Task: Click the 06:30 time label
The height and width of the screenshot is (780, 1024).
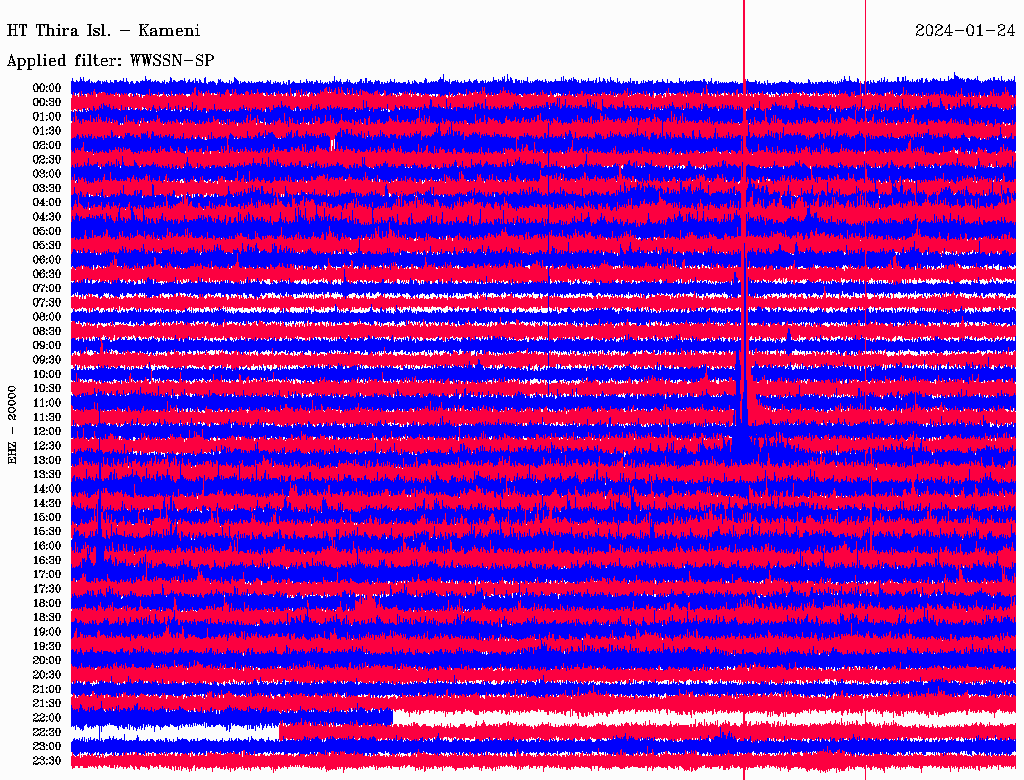Action: [47, 274]
